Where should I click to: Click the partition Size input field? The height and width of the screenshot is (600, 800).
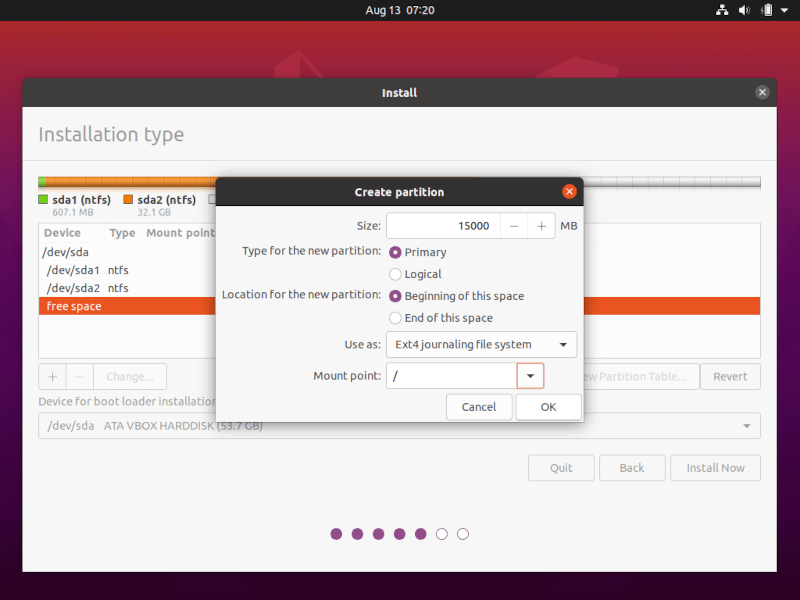443,226
